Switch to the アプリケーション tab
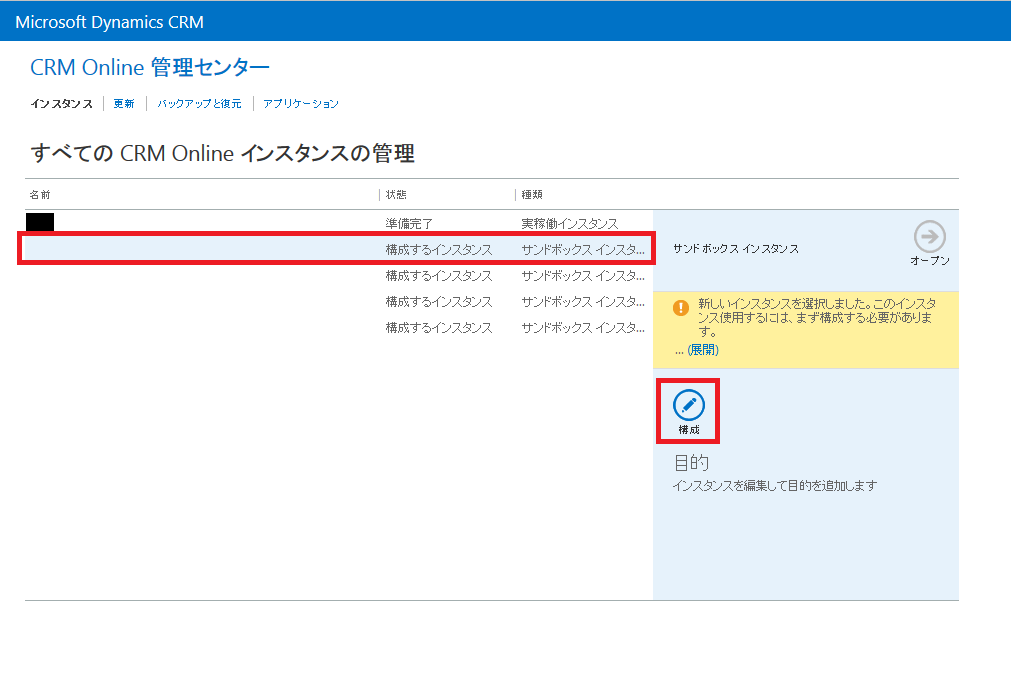 tap(301, 103)
